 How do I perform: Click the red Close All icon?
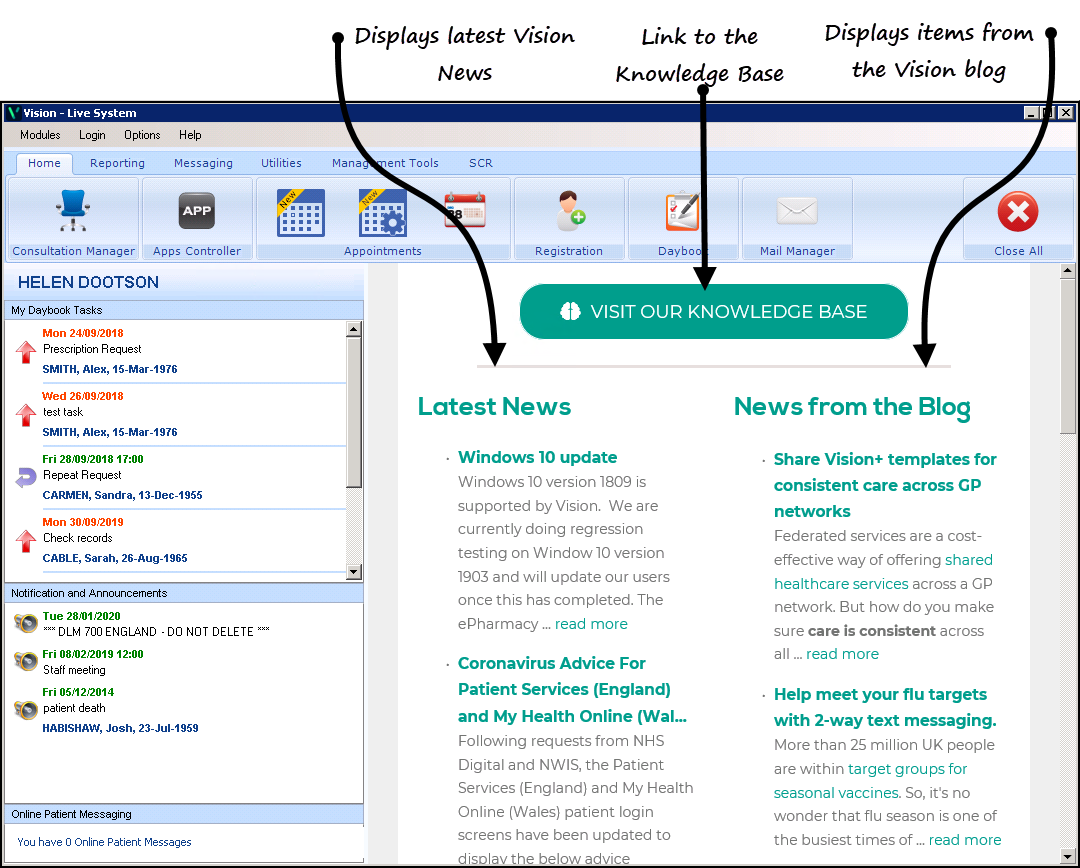[x=1018, y=212]
